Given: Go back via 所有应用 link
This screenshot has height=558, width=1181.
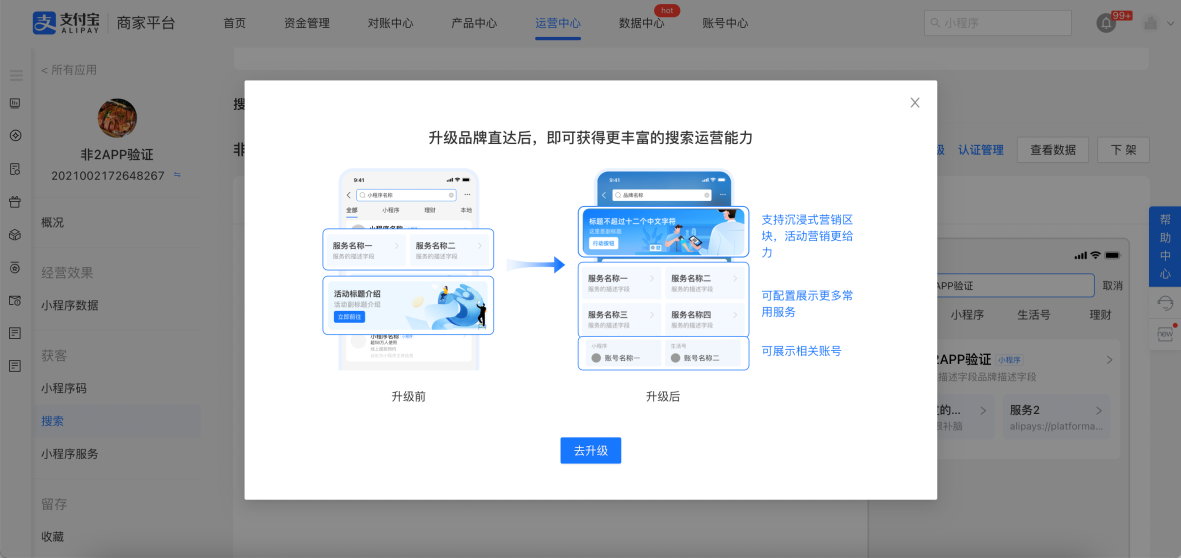Looking at the screenshot, I should point(69,70).
